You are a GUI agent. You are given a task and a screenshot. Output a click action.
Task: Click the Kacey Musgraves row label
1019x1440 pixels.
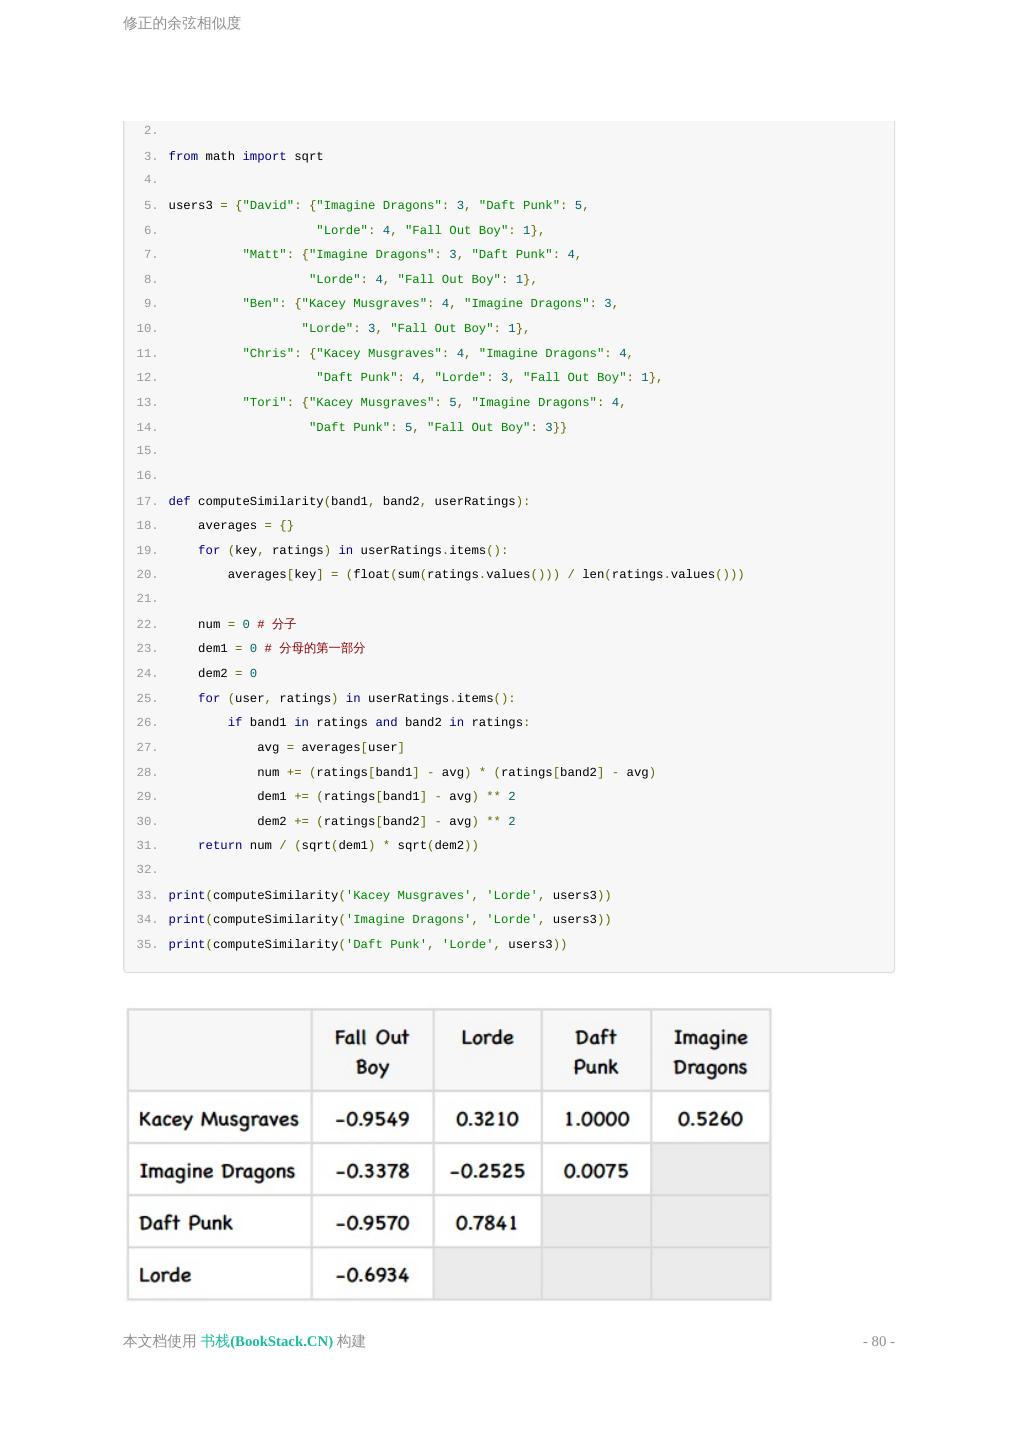click(219, 1119)
